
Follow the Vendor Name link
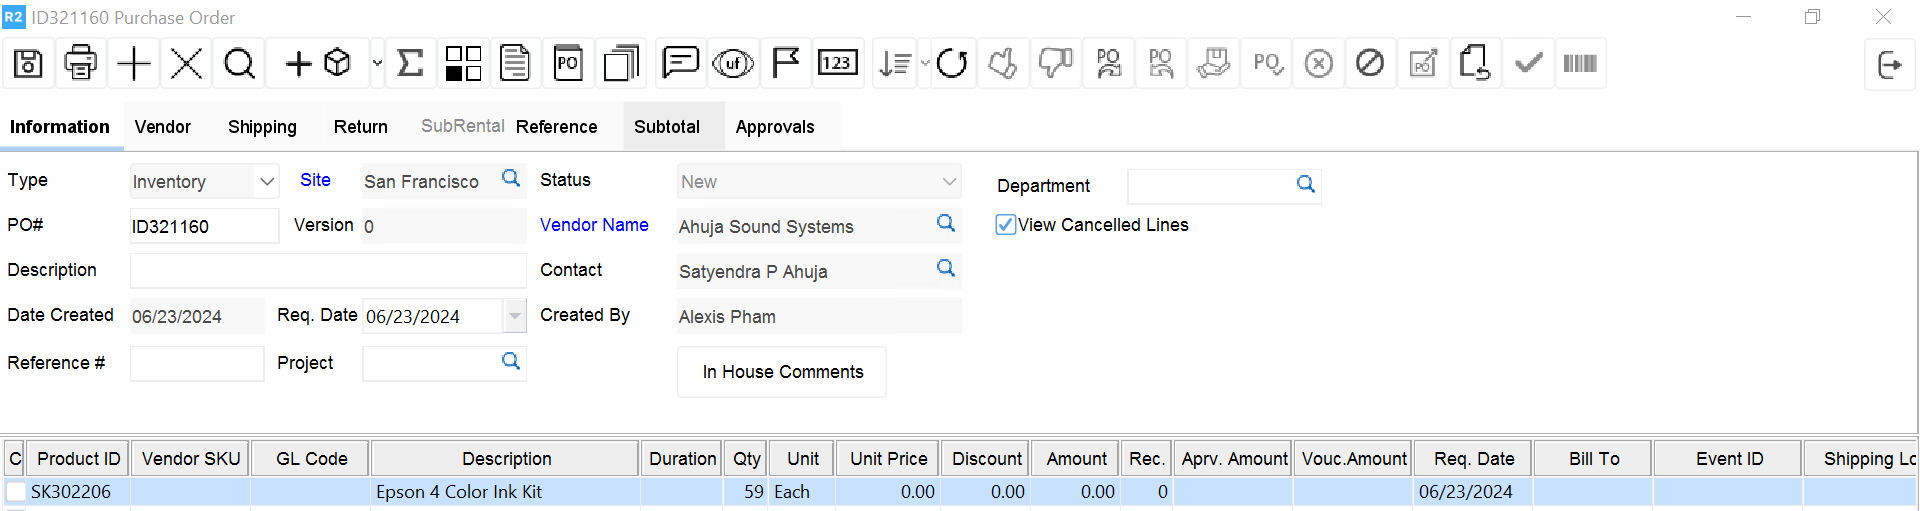coord(594,225)
